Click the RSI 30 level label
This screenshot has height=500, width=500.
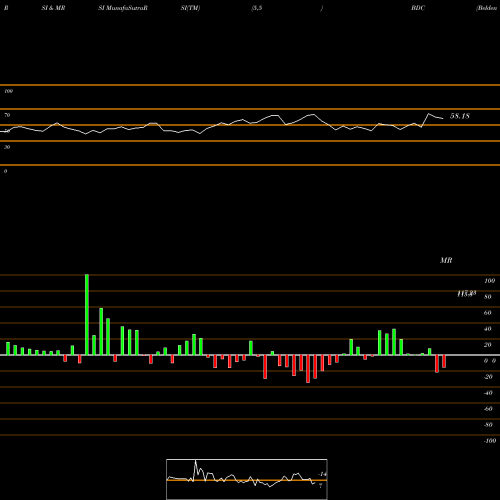coord(7,147)
